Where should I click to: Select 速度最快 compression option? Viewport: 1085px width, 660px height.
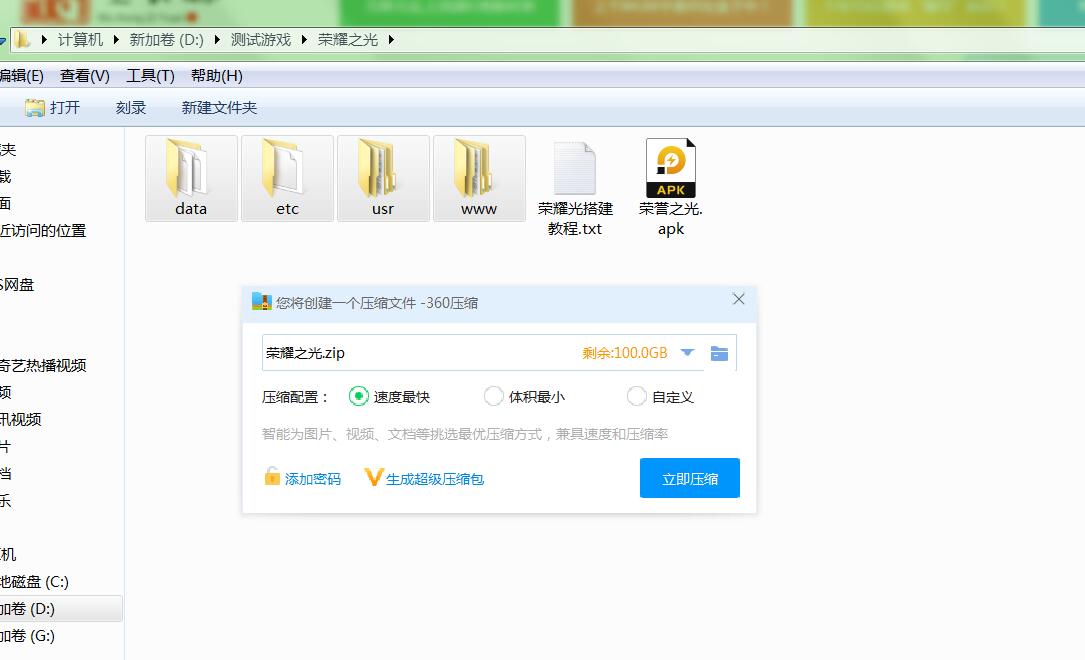(x=359, y=397)
